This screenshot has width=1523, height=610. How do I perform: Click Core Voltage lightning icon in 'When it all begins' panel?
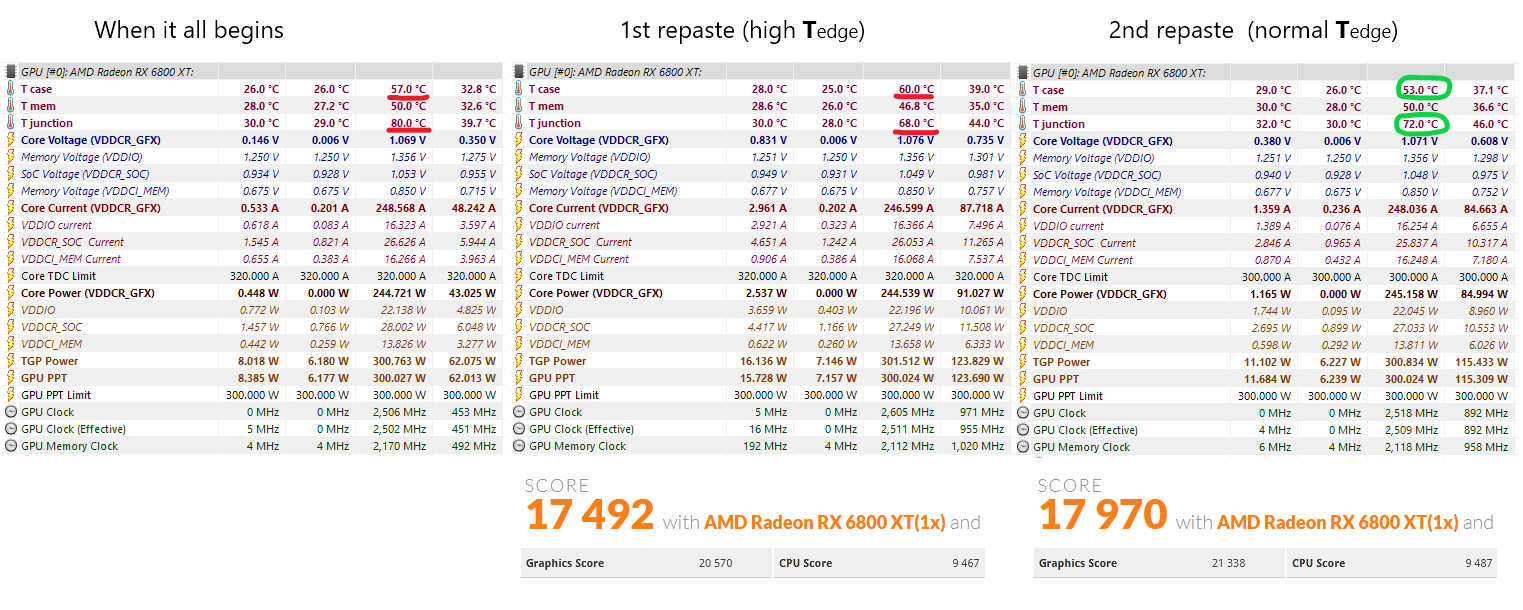pos(11,140)
